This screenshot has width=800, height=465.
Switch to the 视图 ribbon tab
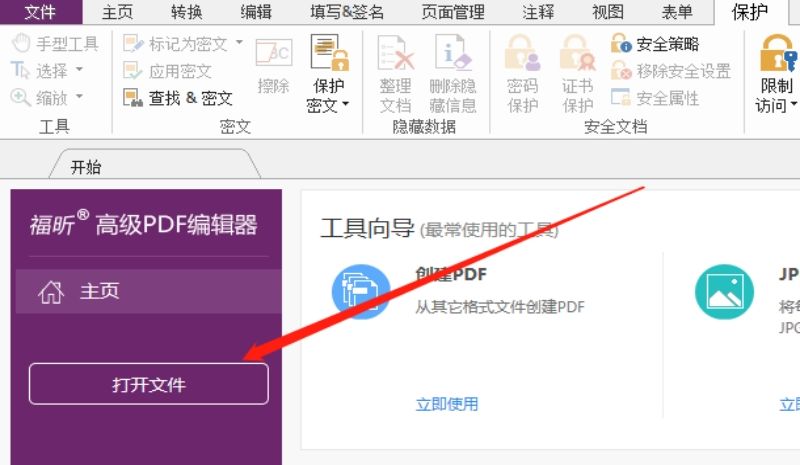[x=608, y=12]
